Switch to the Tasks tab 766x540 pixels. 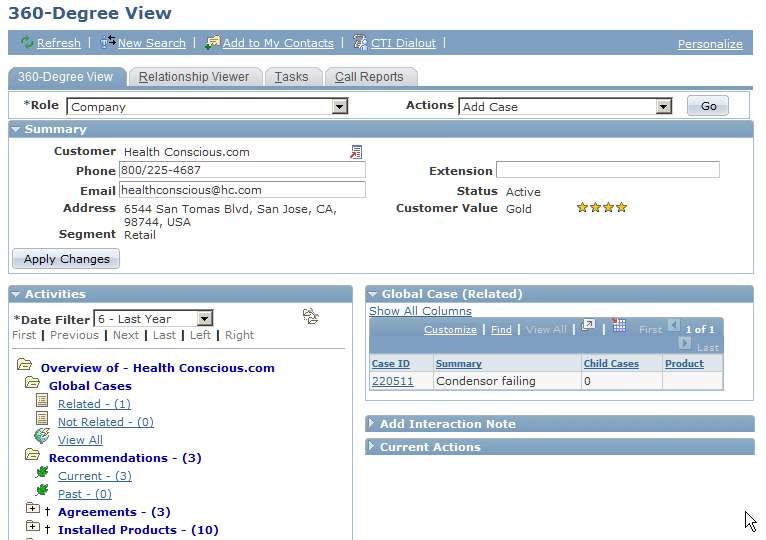(292, 77)
